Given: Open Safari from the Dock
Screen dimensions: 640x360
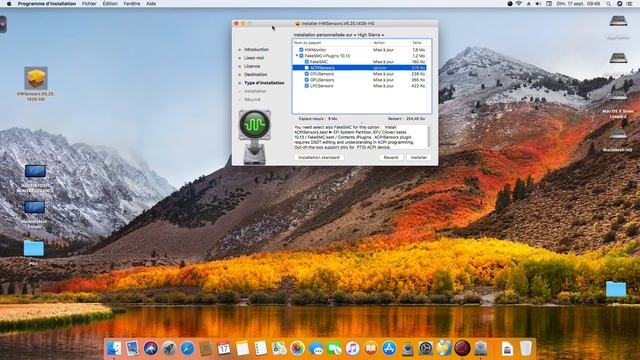Looking at the screenshot, I should coord(187,348).
